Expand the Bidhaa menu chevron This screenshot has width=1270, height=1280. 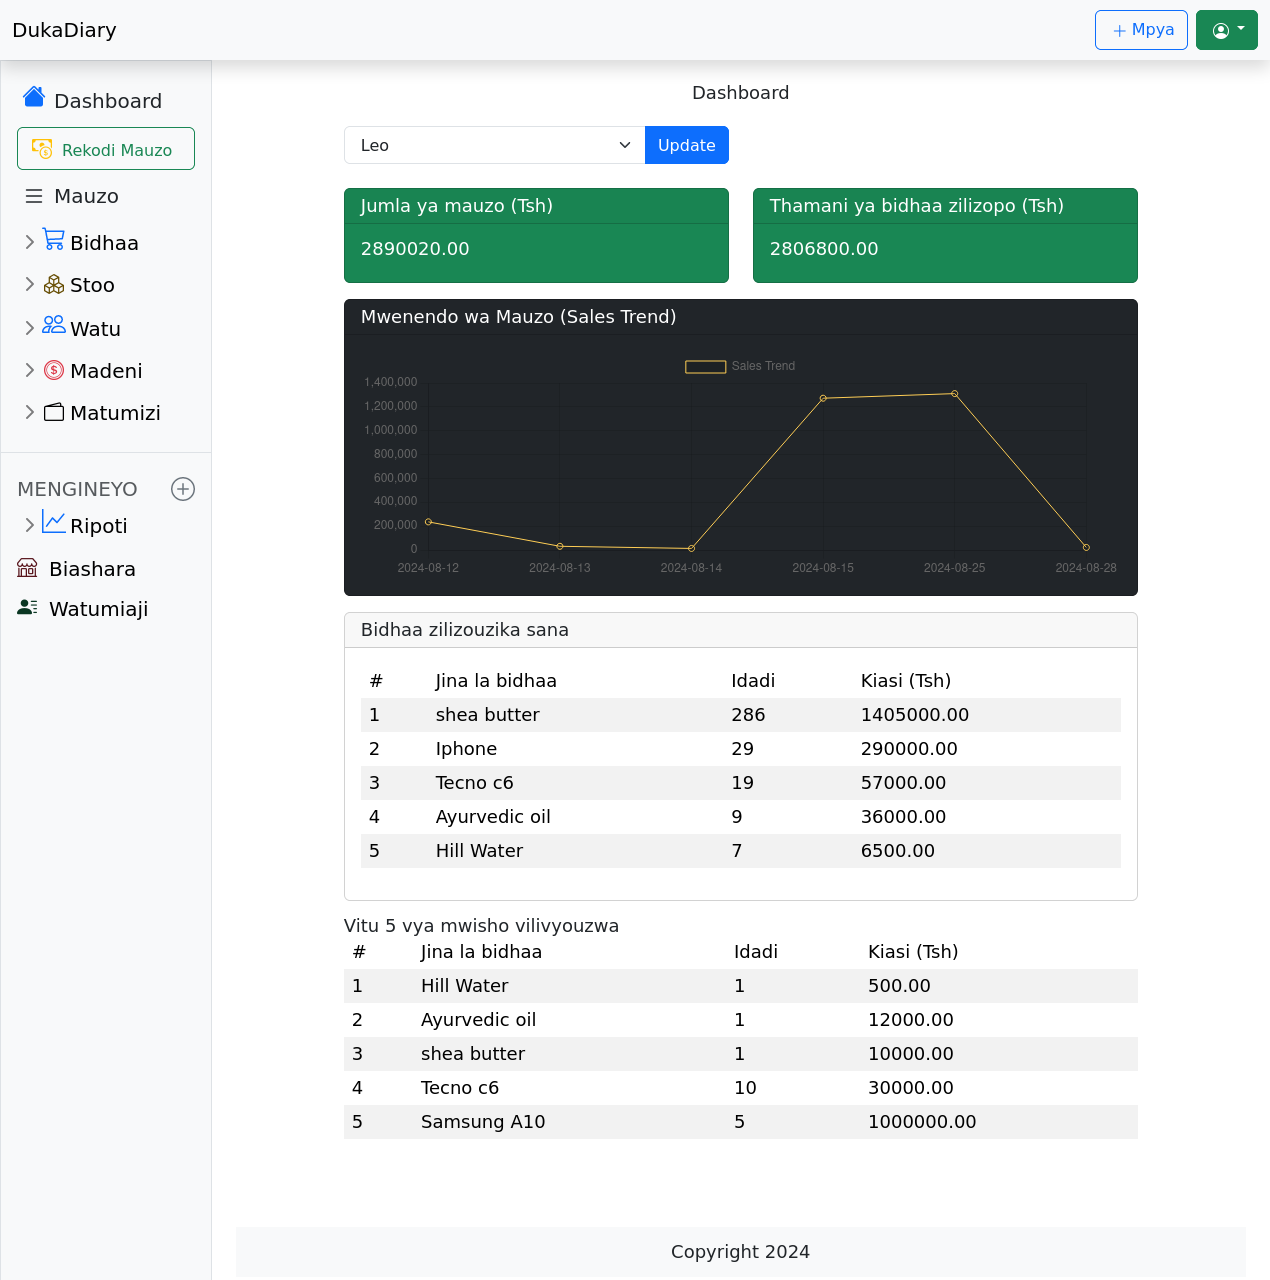click(29, 242)
